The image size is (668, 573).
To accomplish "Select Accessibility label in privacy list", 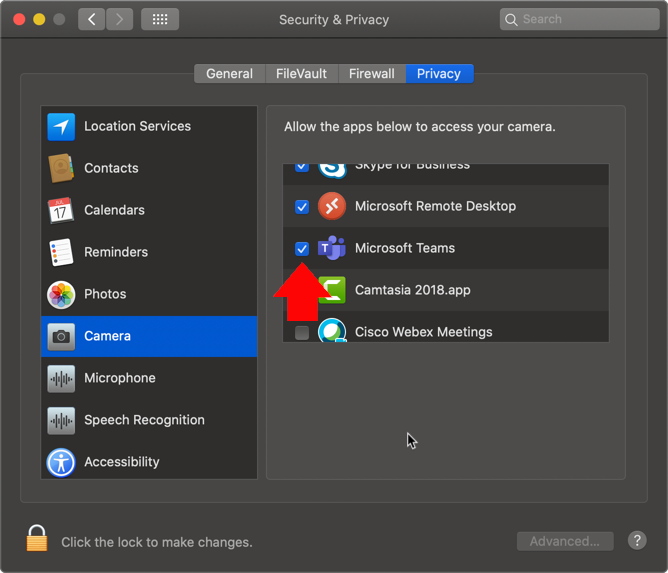I will click(x=122, y=462).
